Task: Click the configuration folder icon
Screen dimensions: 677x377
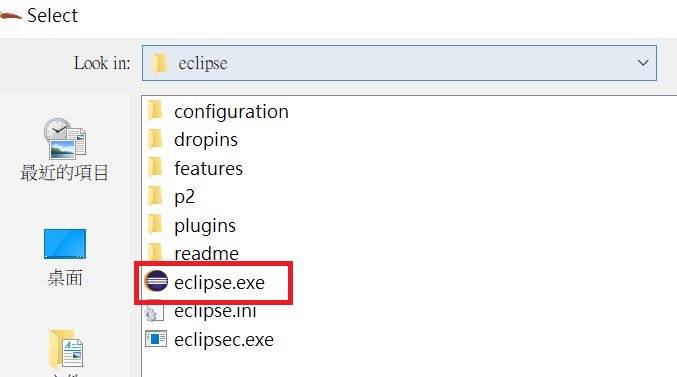Action: (x=155, y=111)
